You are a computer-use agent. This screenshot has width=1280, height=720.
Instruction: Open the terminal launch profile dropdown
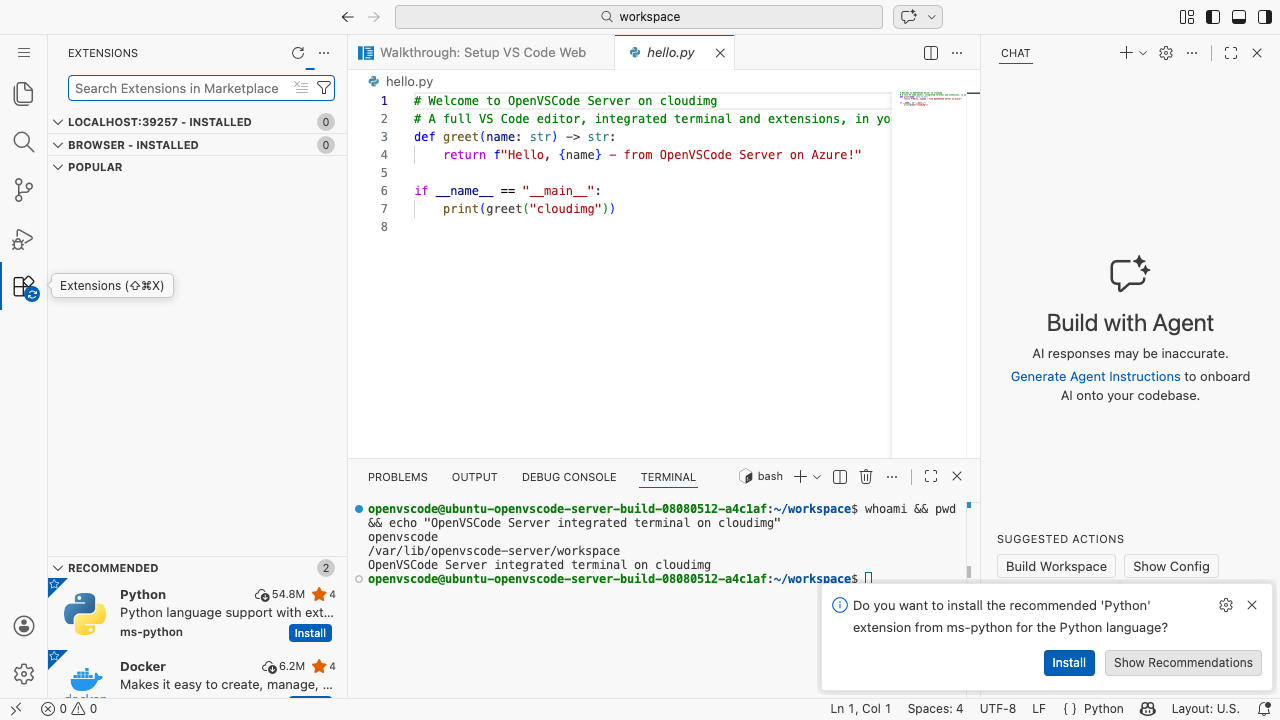(817, 477)
